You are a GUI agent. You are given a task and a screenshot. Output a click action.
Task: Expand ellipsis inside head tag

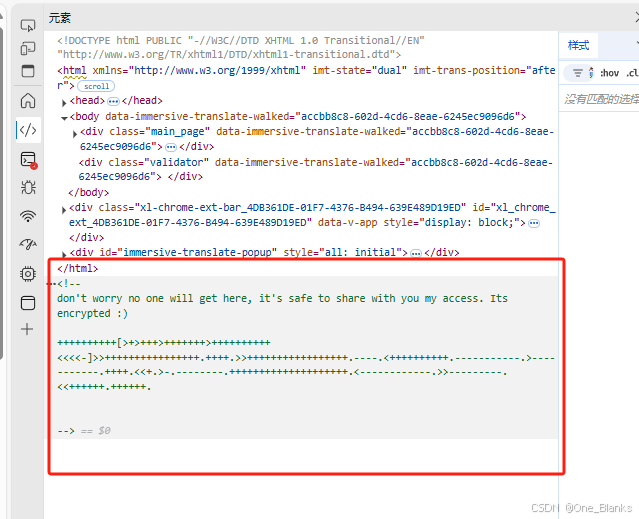[113, 101]
